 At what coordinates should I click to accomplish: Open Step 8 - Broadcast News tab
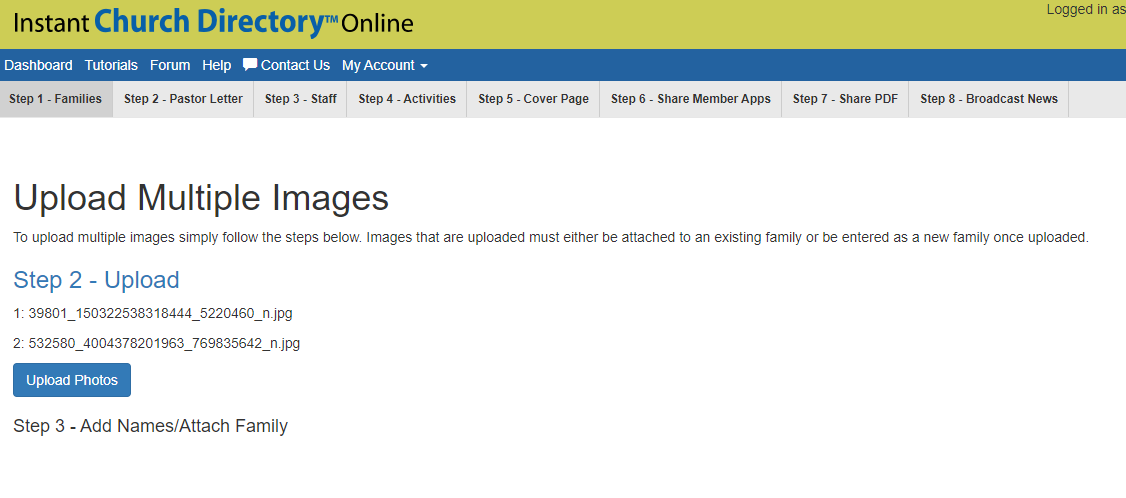tap(989, 99)
